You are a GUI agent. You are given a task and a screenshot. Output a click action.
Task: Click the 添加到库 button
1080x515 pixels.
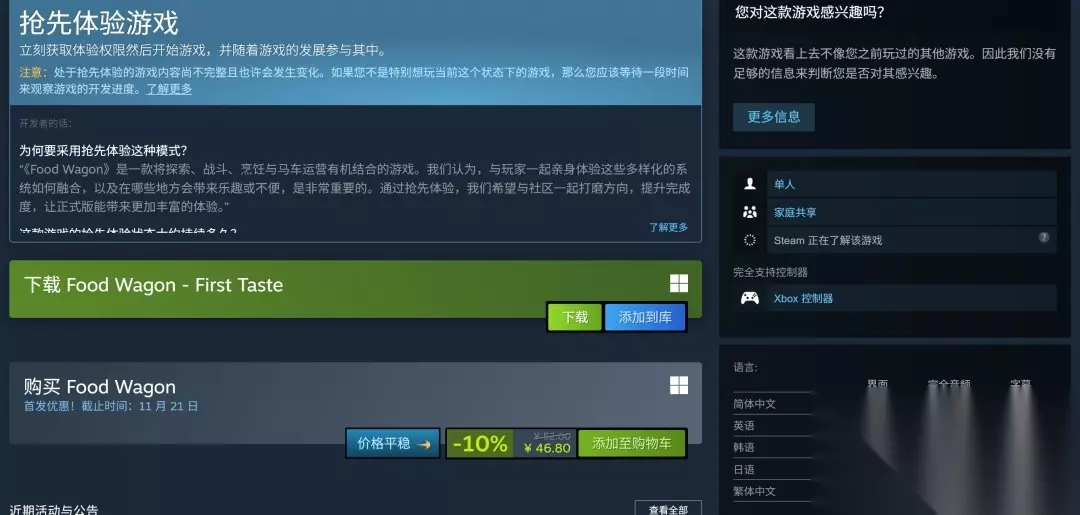tap(645, 317)
